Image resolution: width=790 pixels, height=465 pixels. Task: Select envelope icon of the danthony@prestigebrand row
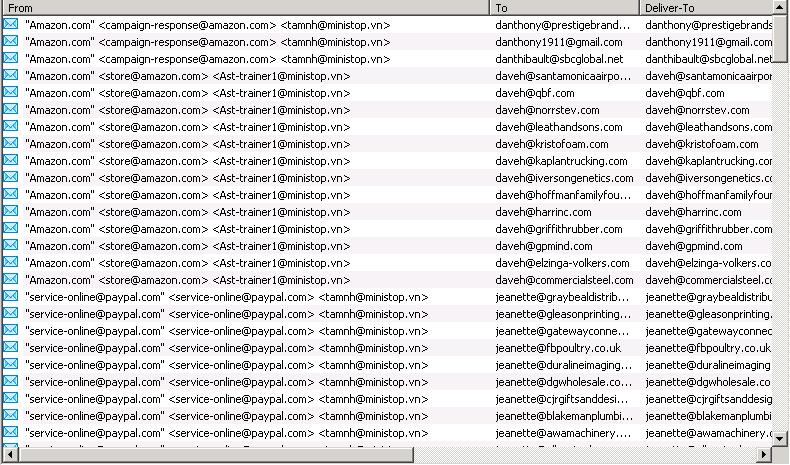click(11, 24)
